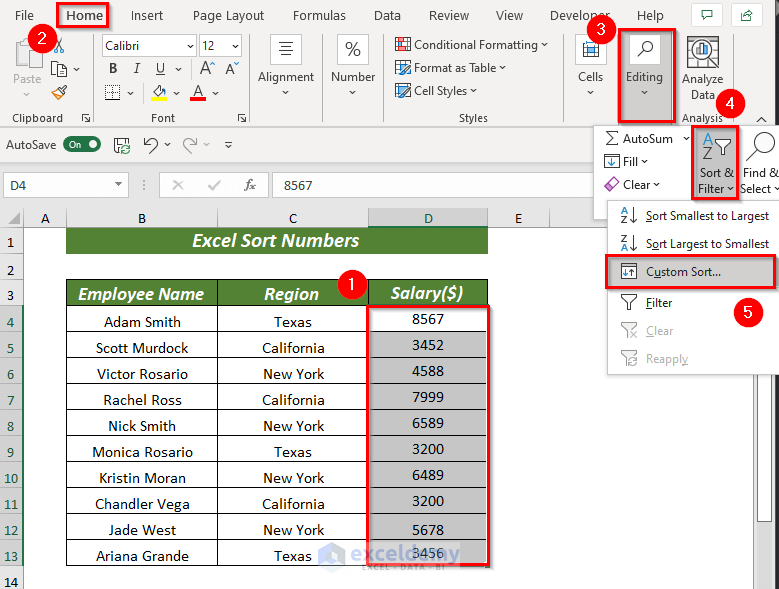Open the Page Layout ribbon tab

point(228,16)
